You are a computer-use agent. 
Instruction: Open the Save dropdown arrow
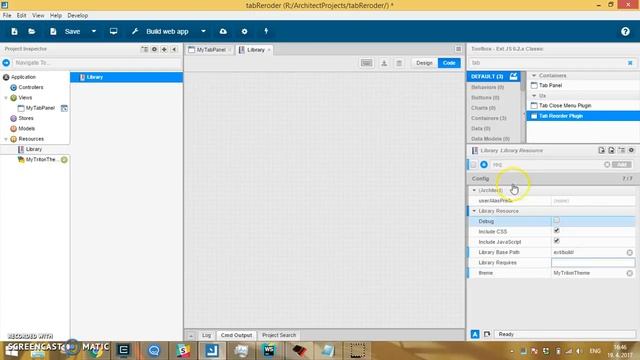(x=93, y=31)
